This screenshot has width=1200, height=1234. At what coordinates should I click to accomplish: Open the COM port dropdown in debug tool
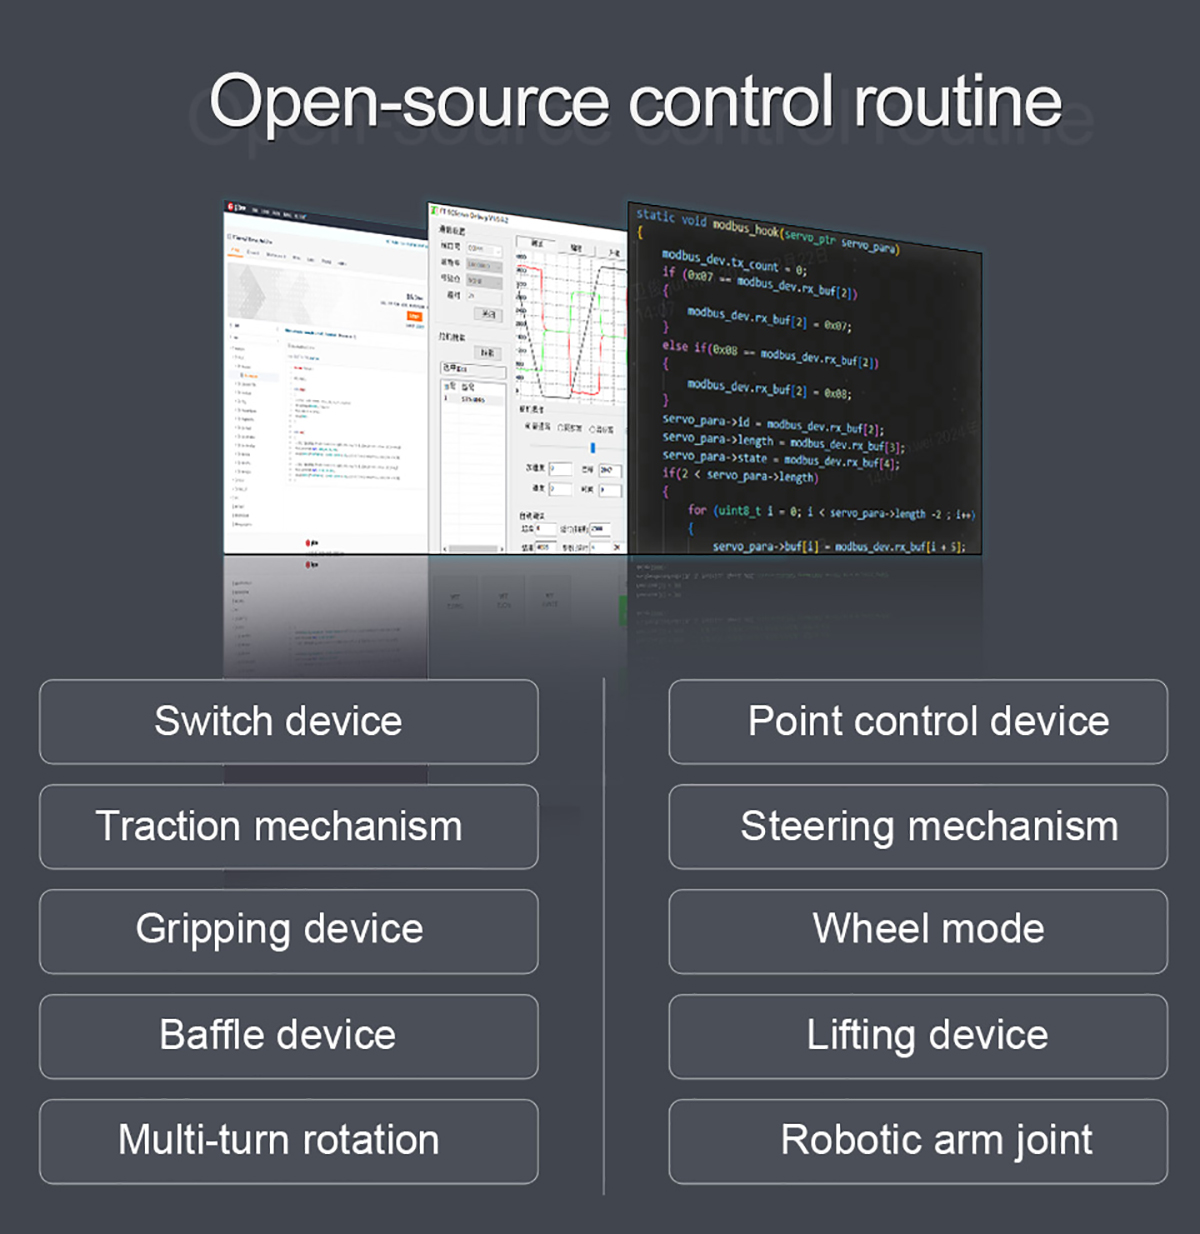point(484,249)
